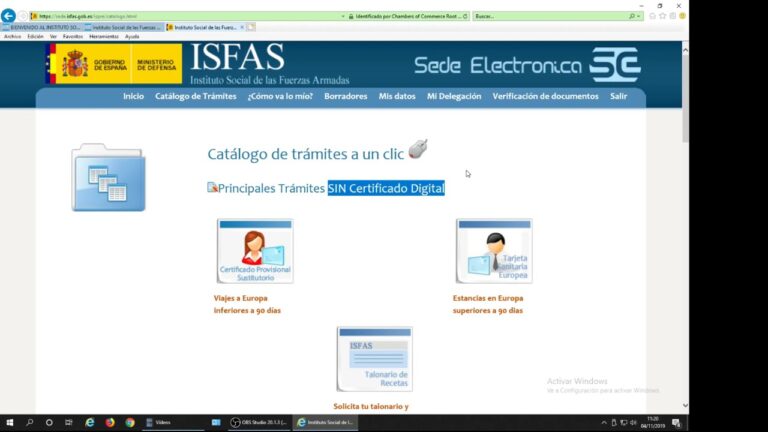The image size is (768, 432).
Task: Click the browser forward arrow button
Action: [x=23, y=16]
